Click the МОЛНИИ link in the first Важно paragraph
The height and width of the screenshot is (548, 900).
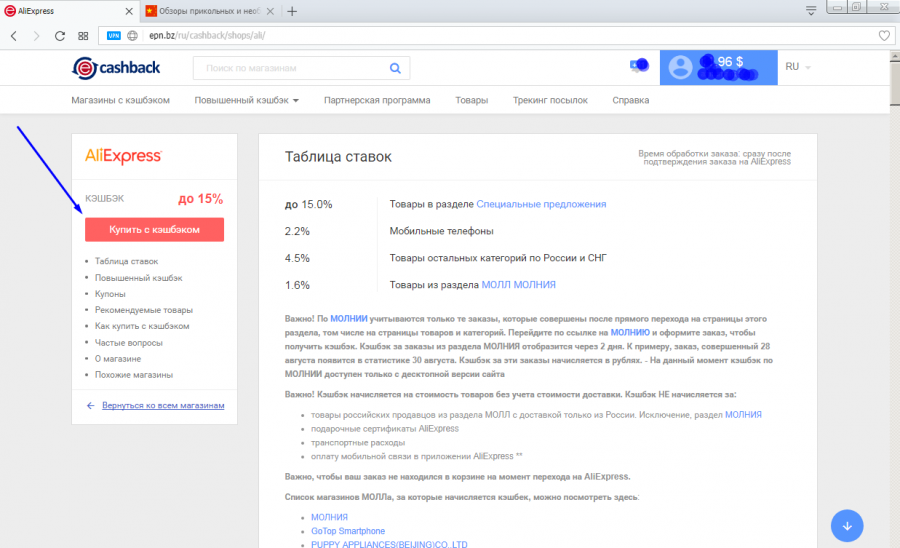point(348,318)
